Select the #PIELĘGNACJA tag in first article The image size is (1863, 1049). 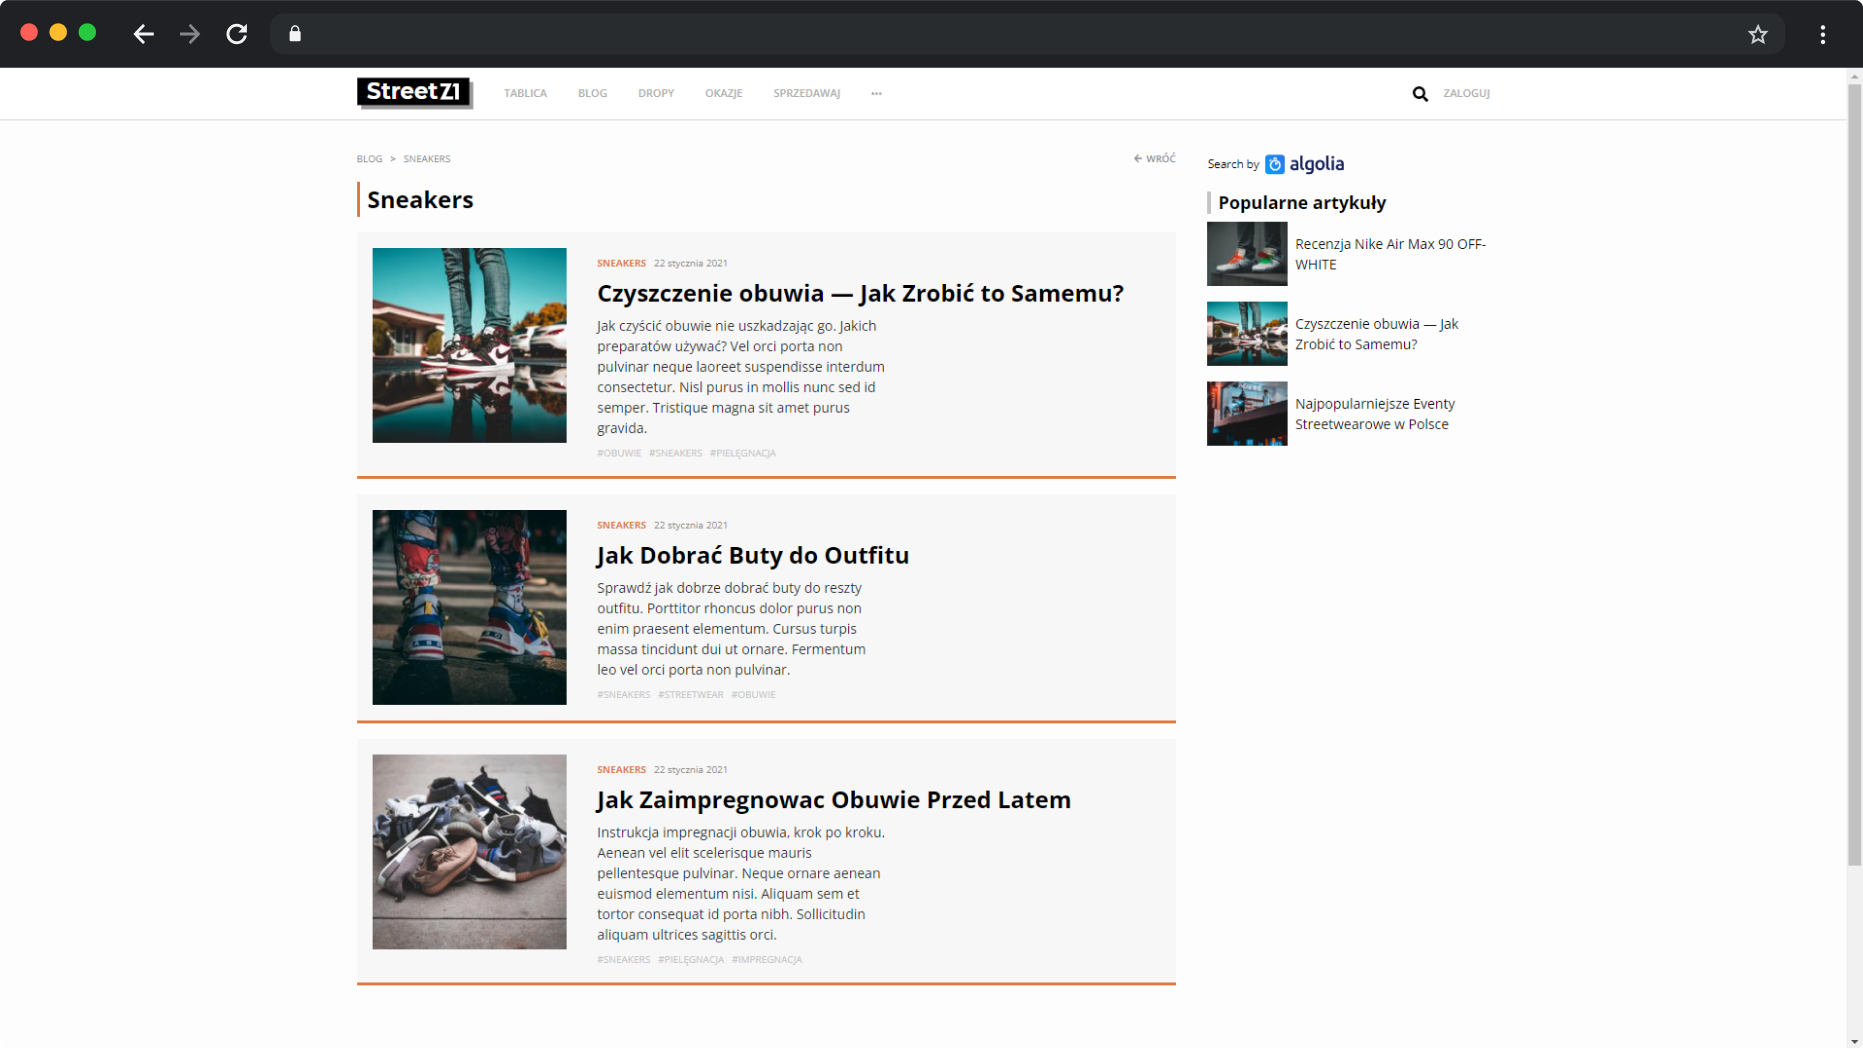pos(742,453)
